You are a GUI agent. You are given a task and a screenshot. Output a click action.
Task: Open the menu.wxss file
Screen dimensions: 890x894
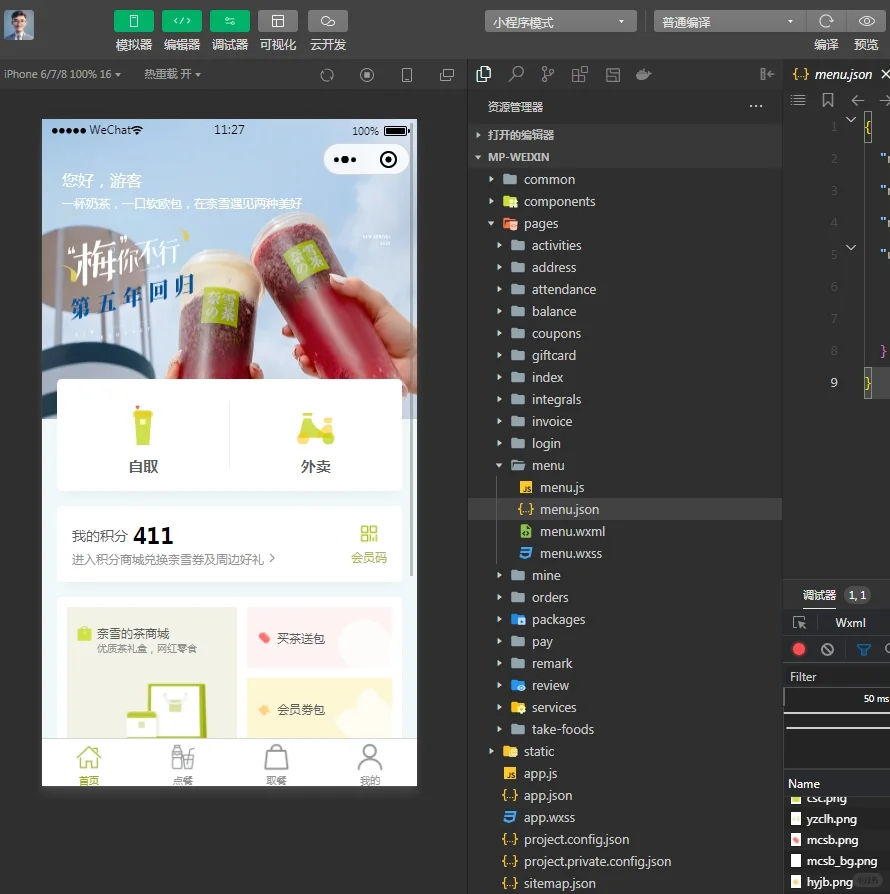tap(625, 553)
